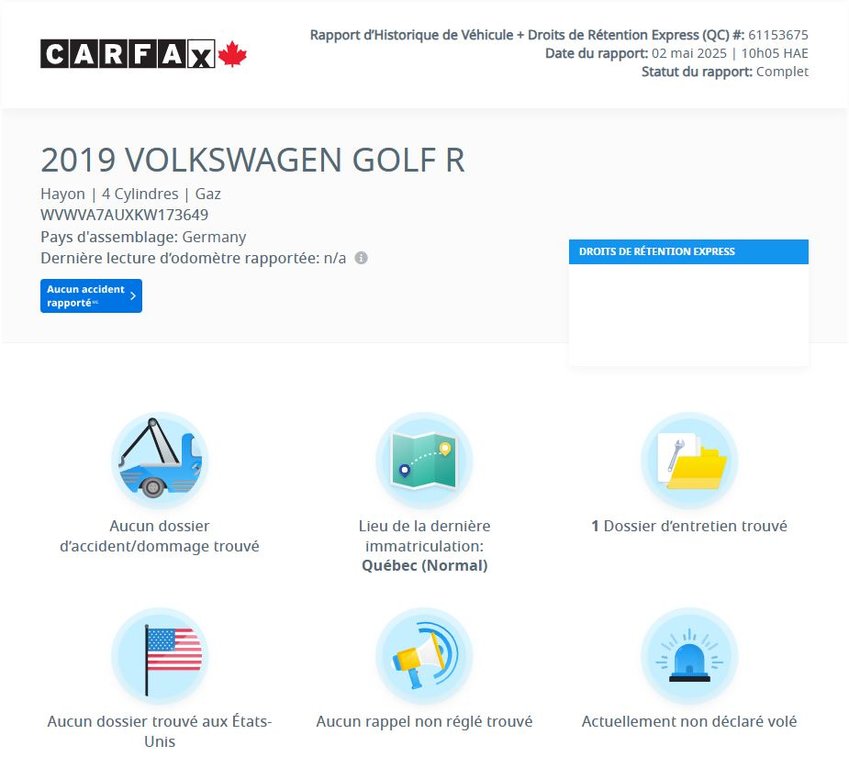Click the '2019 VOLKSWAGEN GOLF R' title

[253, 160]
